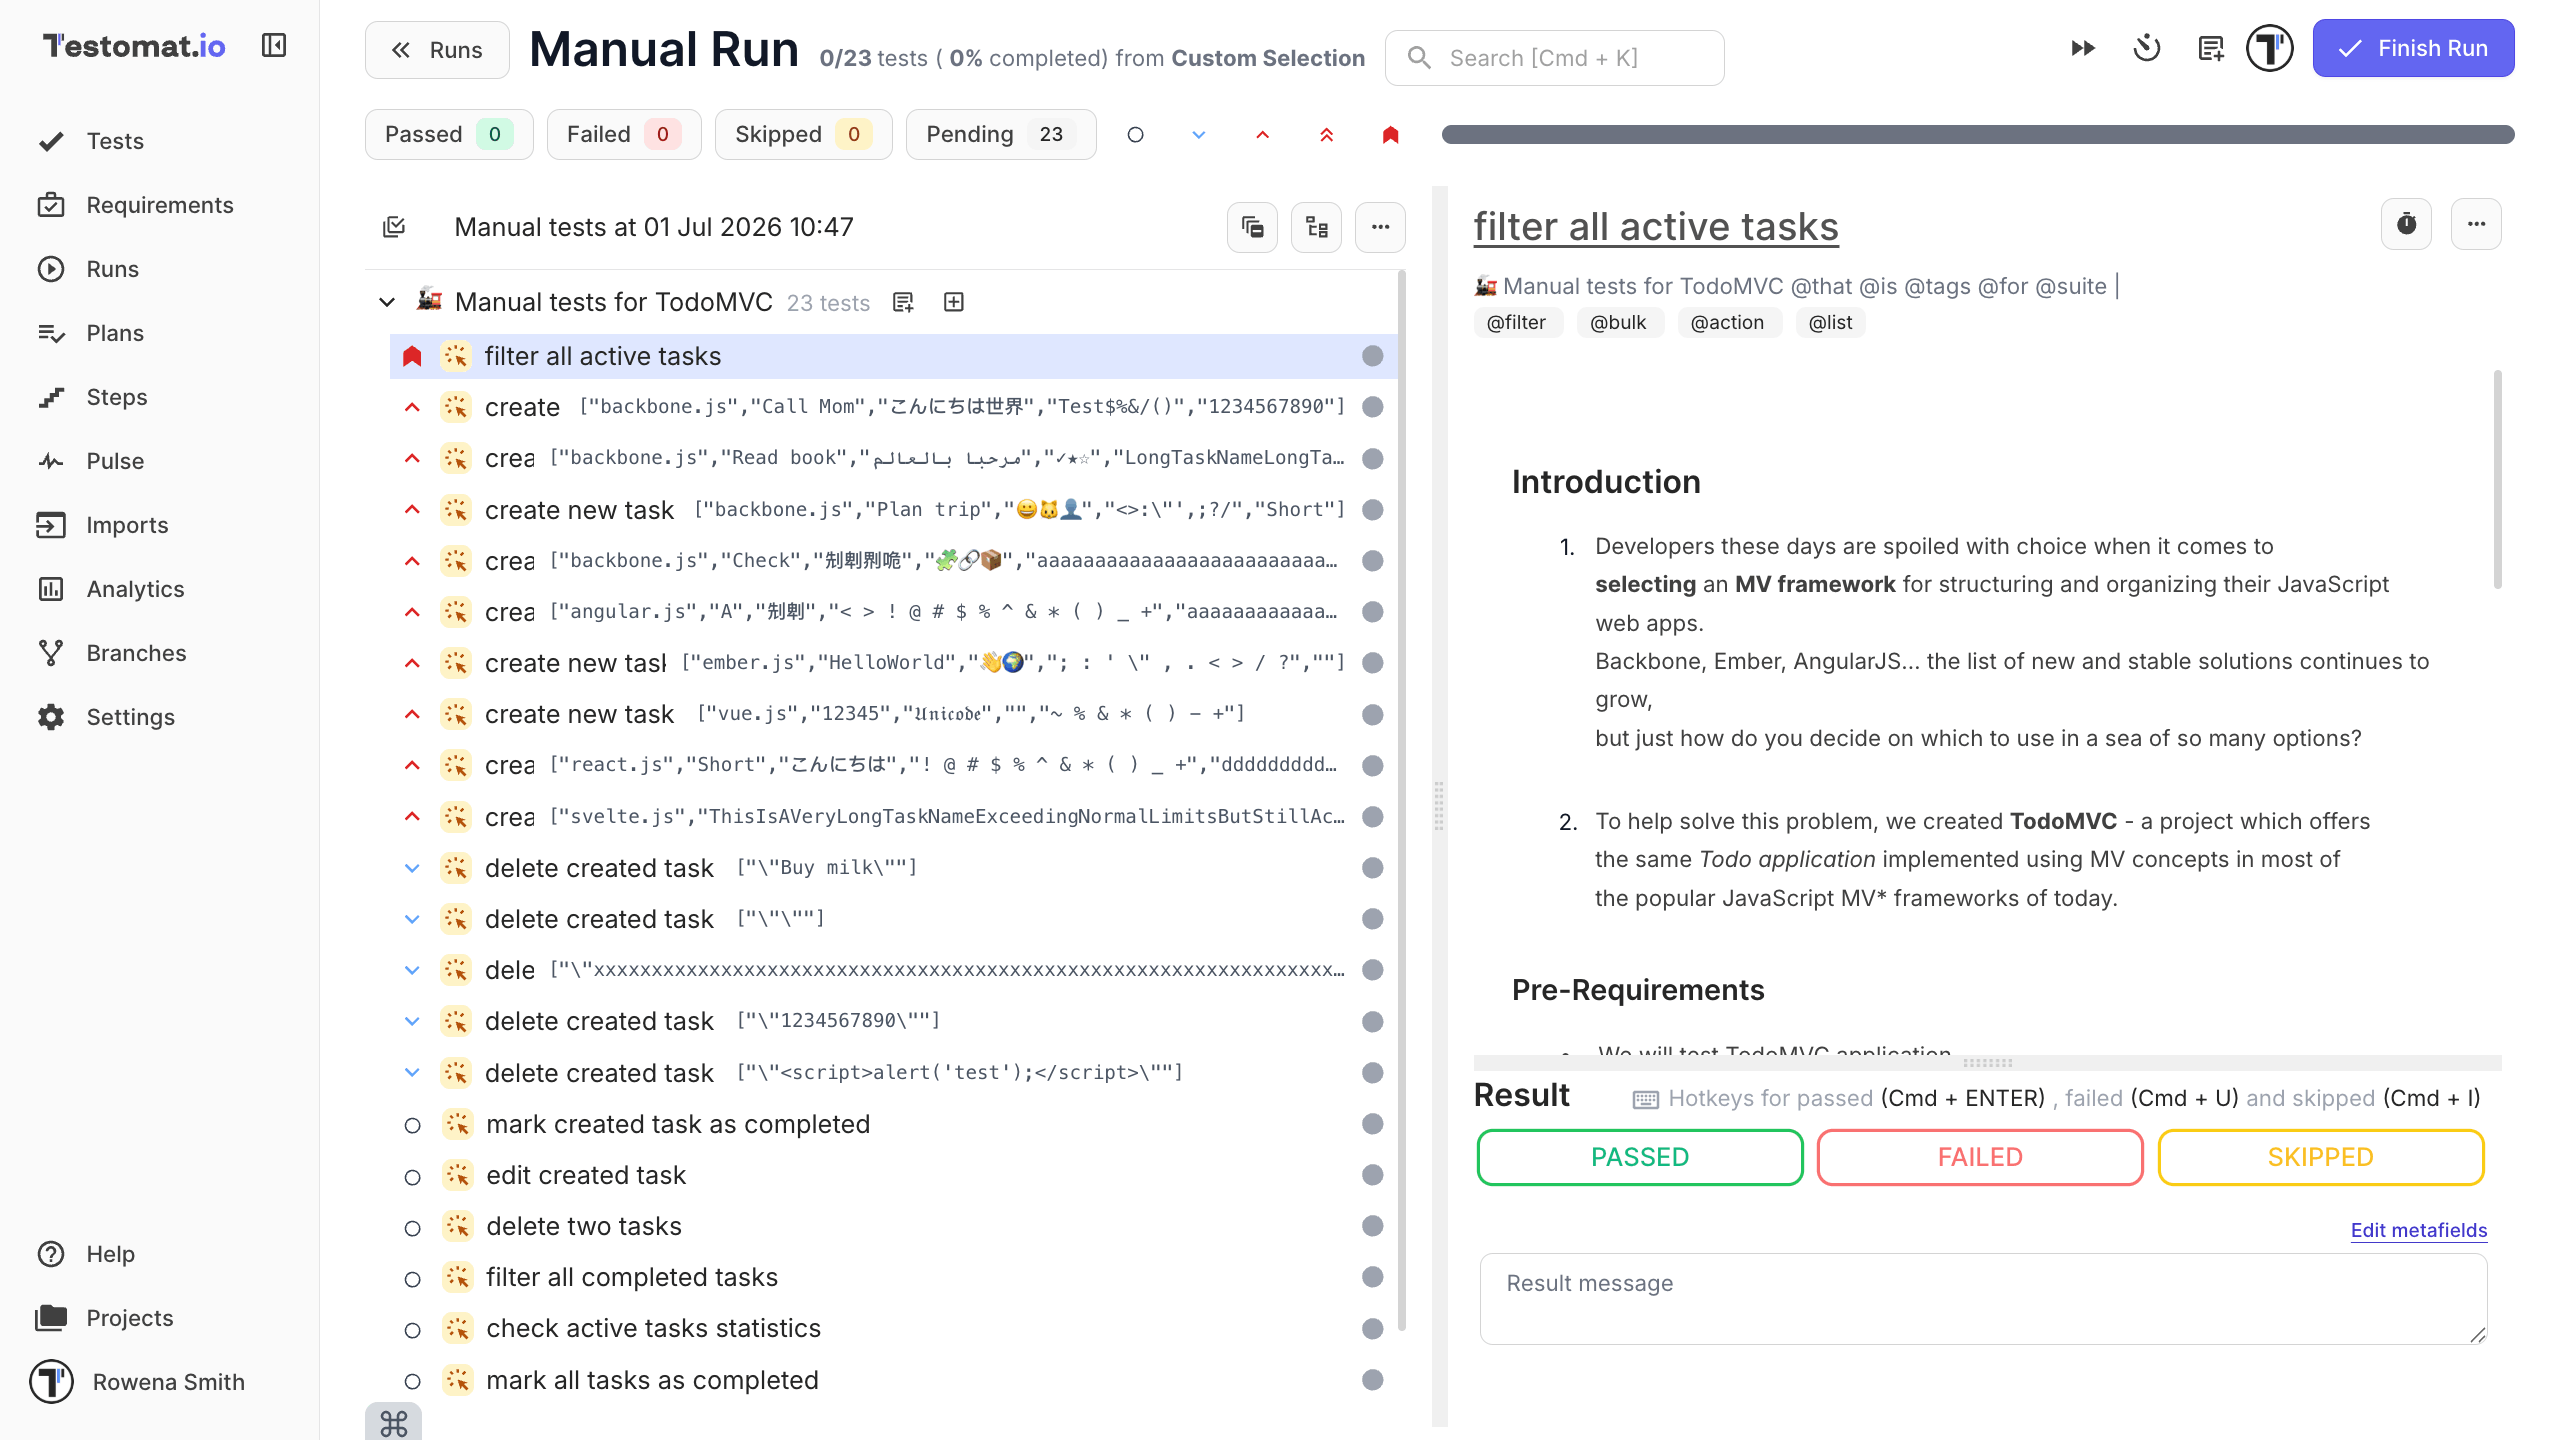Click the vertical splitter between panels

pyautogui.click(x=1439, y=806)
